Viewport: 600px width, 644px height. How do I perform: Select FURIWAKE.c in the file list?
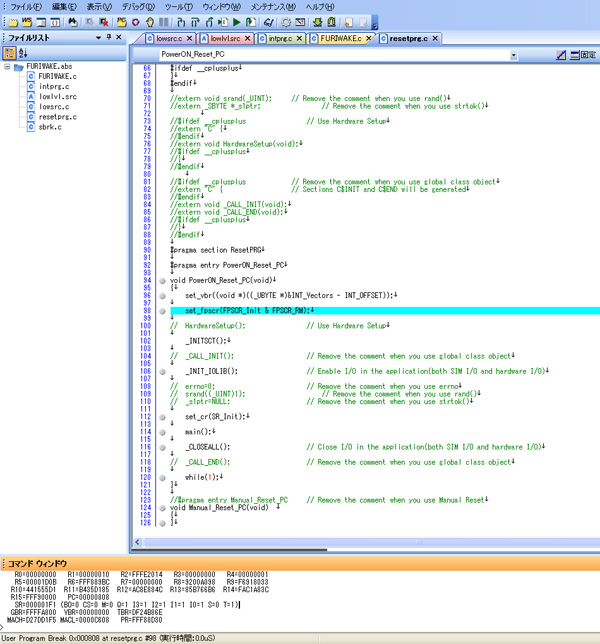point(57,76)
